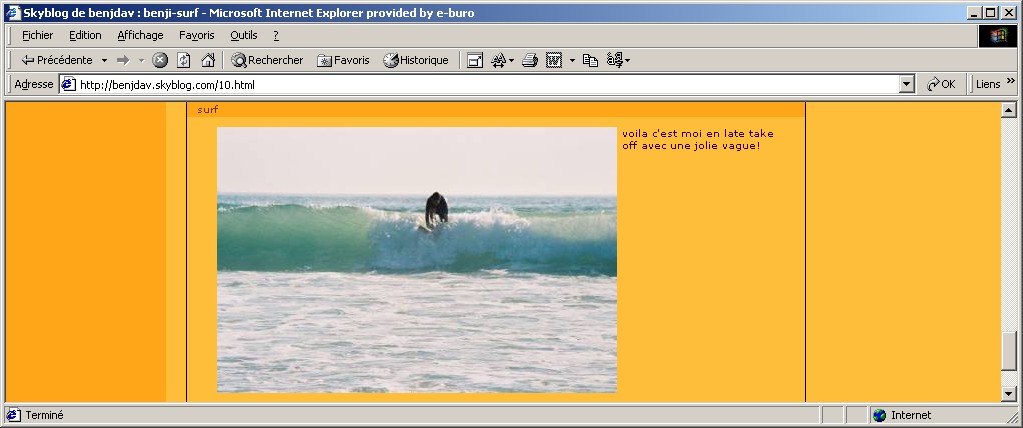Click the address bar URL field
This screenshot has width=1023, height=428.
tap(487, 84)
